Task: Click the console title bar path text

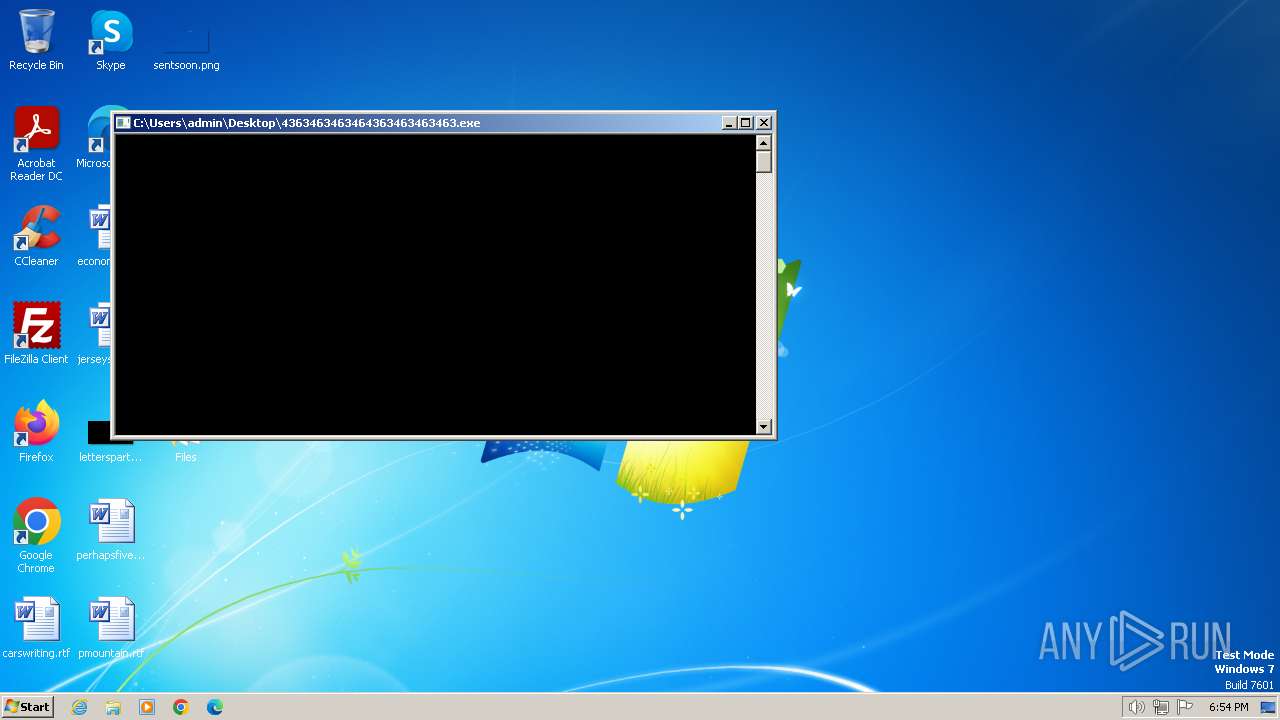Action: [x=307, y=123]
